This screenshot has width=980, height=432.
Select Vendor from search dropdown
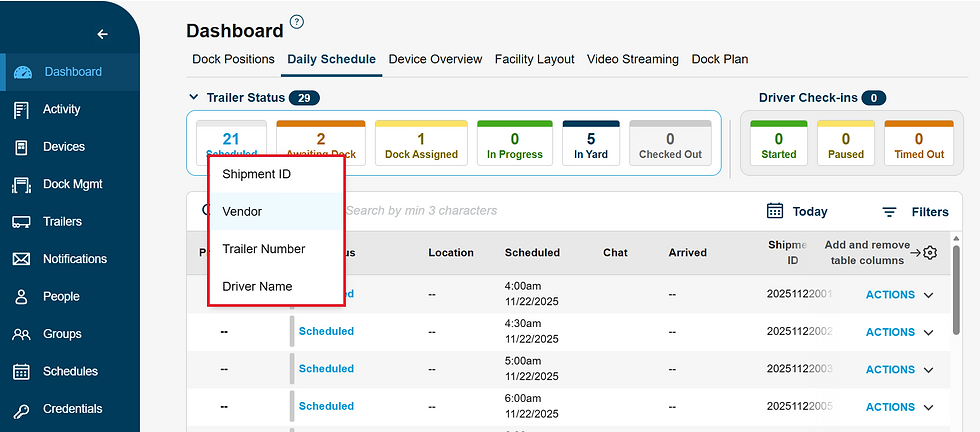tap(276, 211)
